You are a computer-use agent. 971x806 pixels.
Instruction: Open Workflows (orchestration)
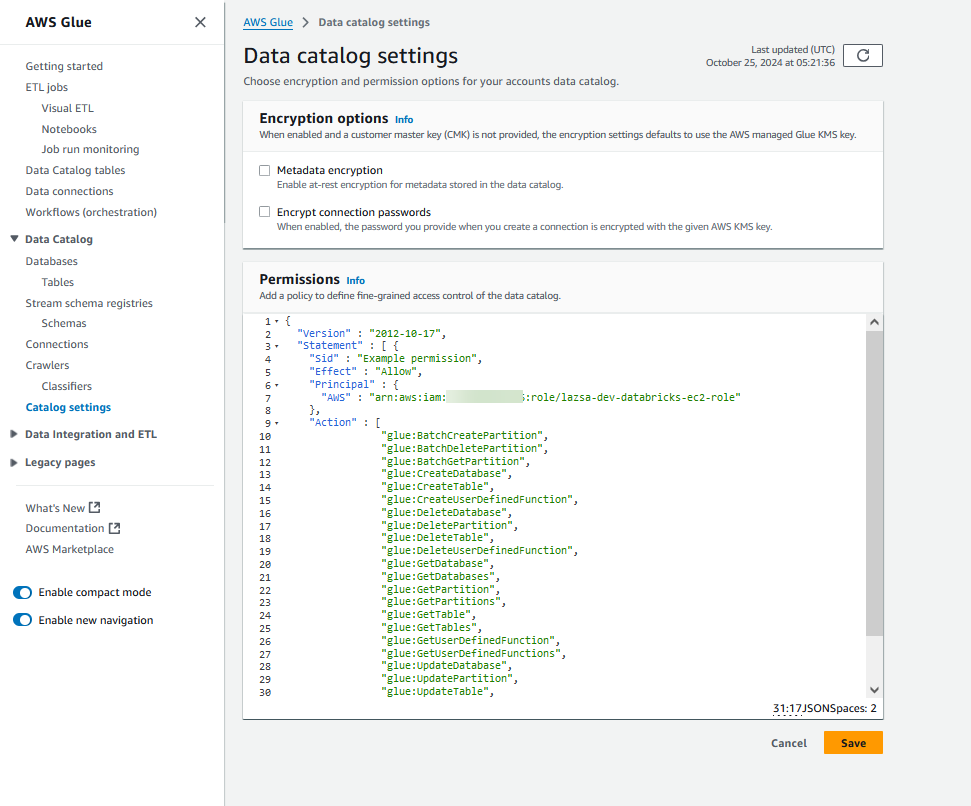tap(91, 212)
